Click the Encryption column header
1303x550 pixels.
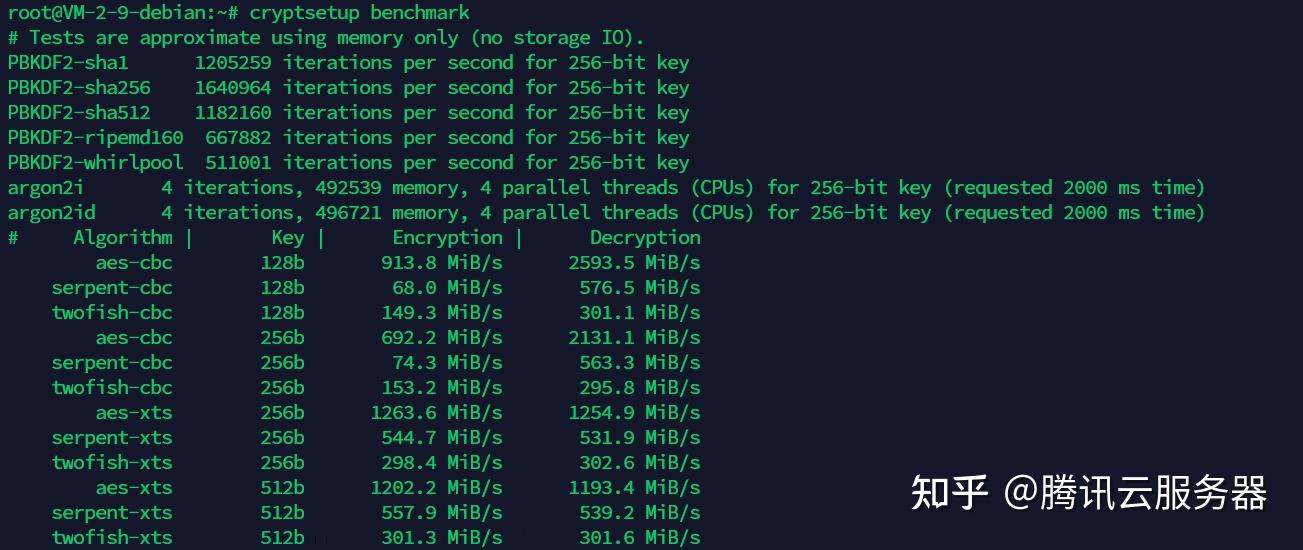coord(447,237)
